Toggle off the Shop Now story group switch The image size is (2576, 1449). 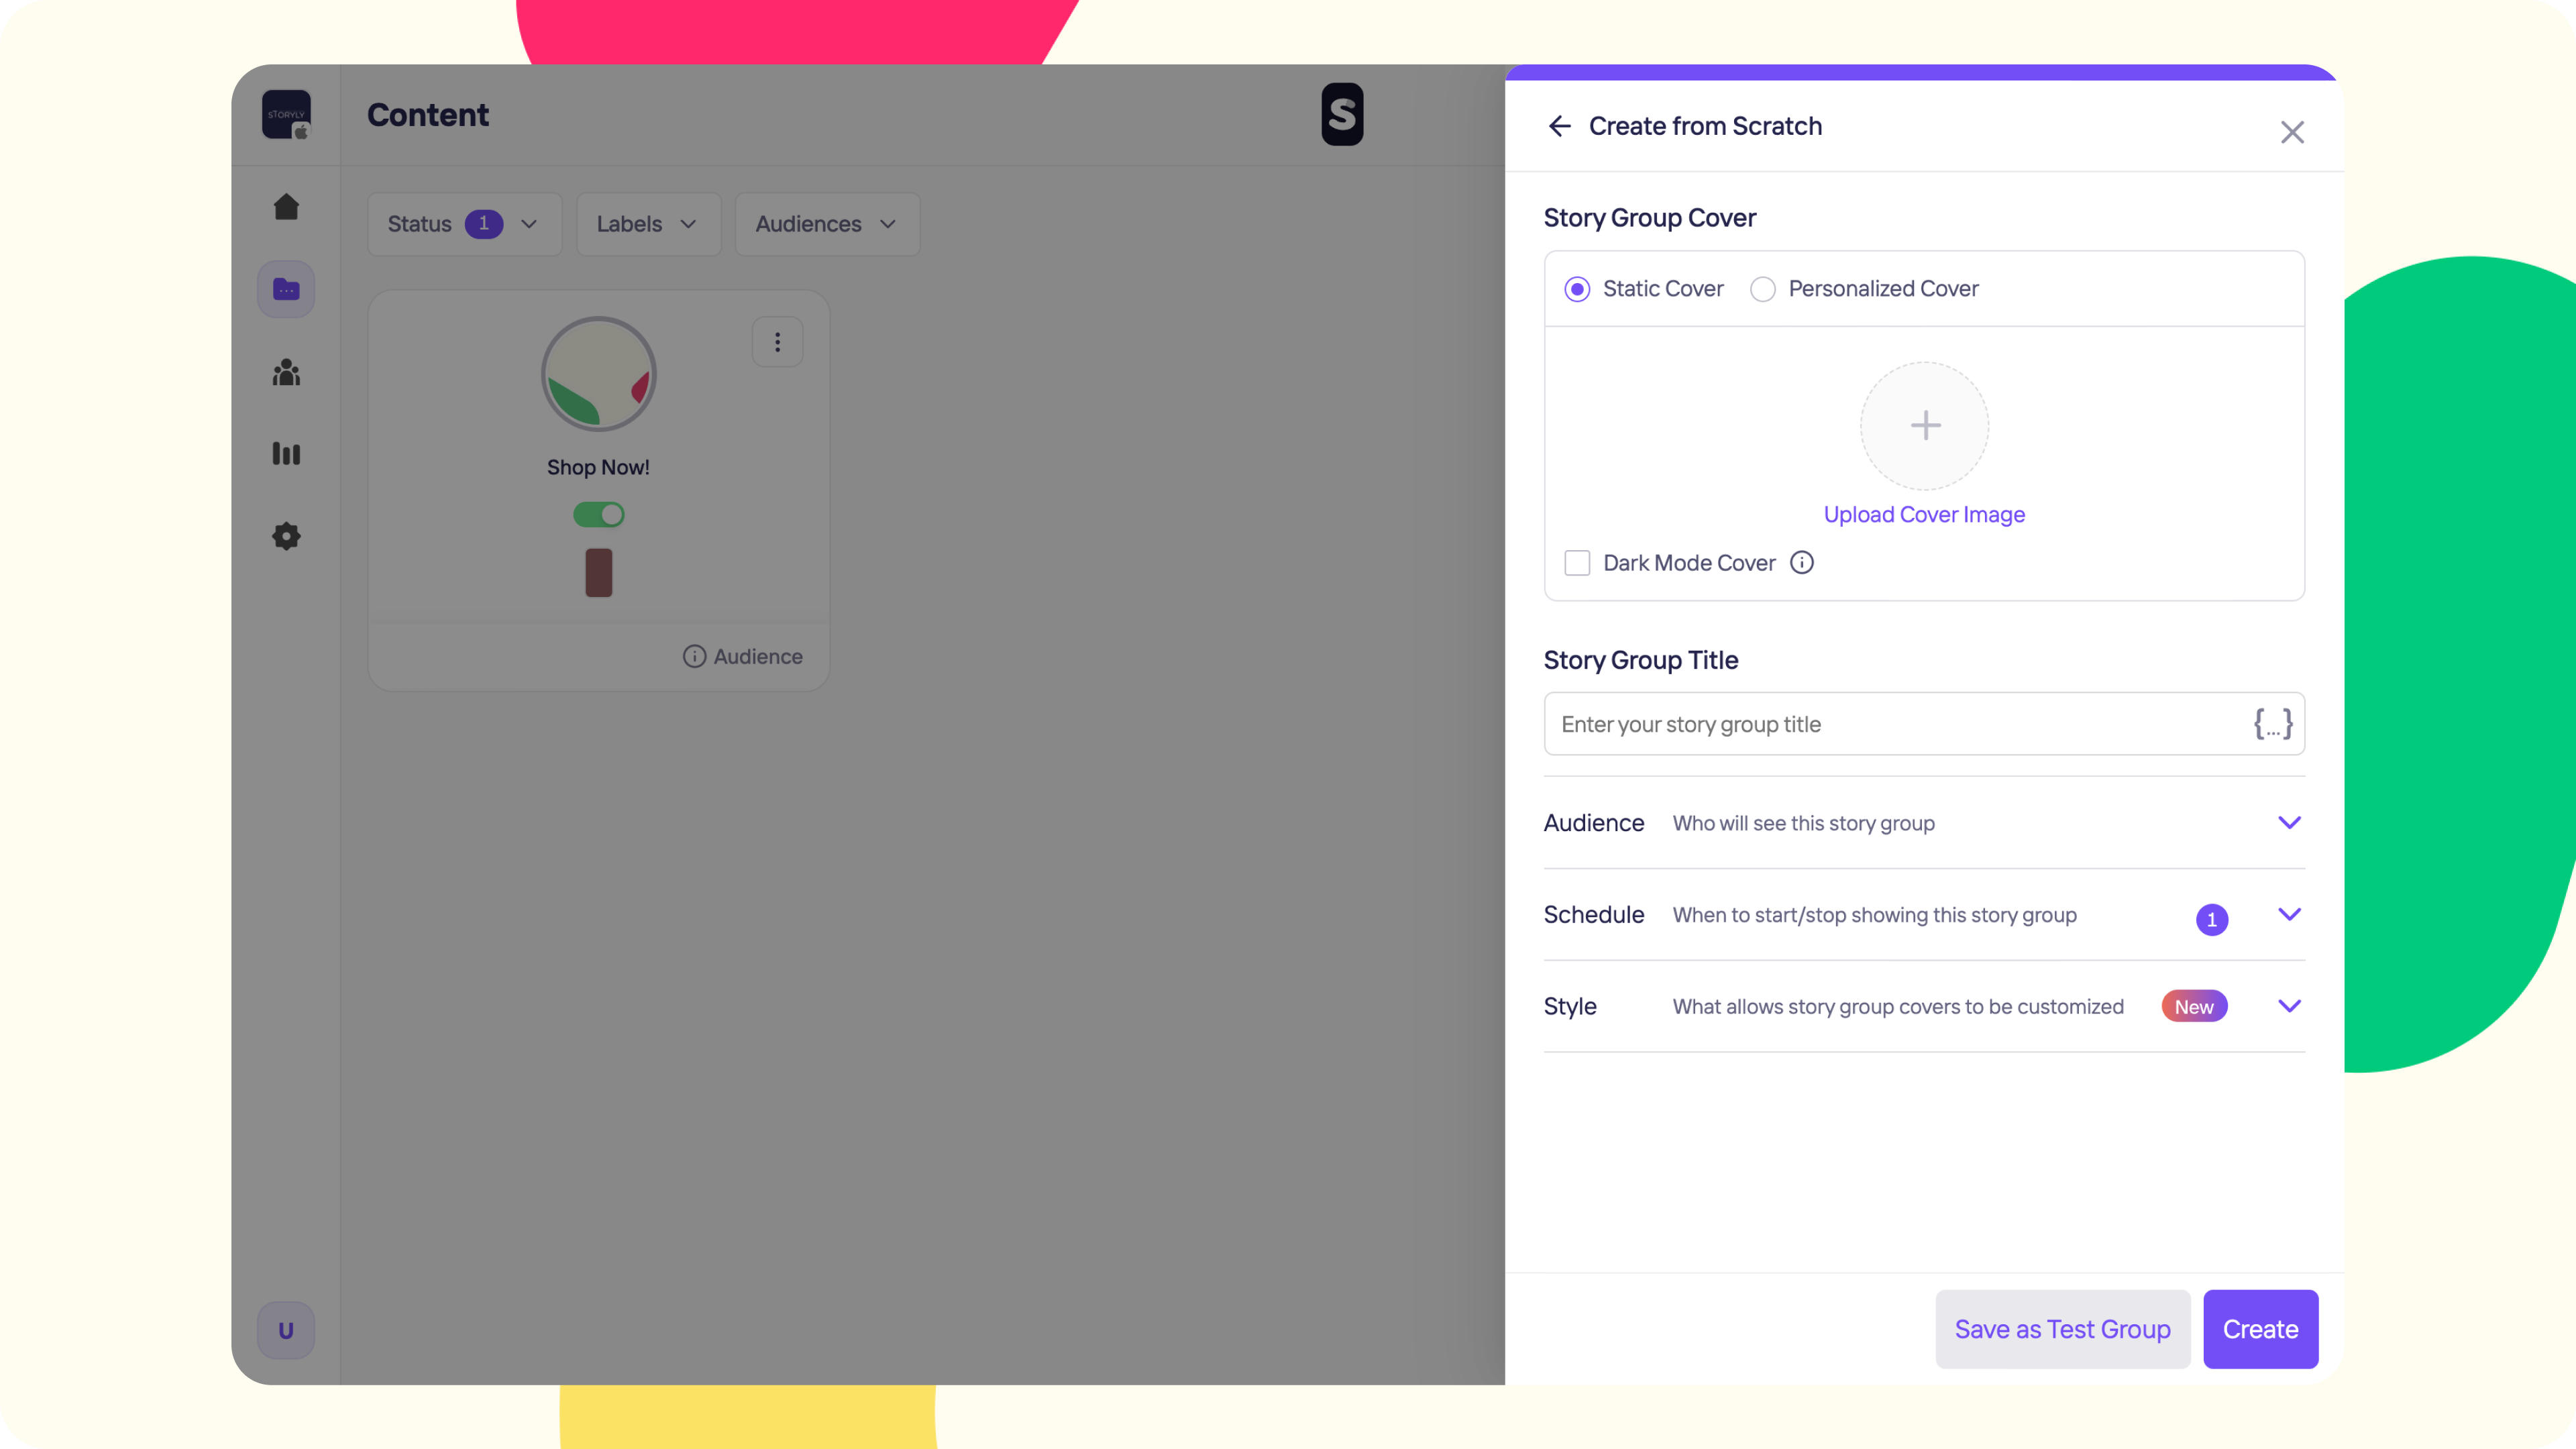pyautogui.click(x=598, y=515)
